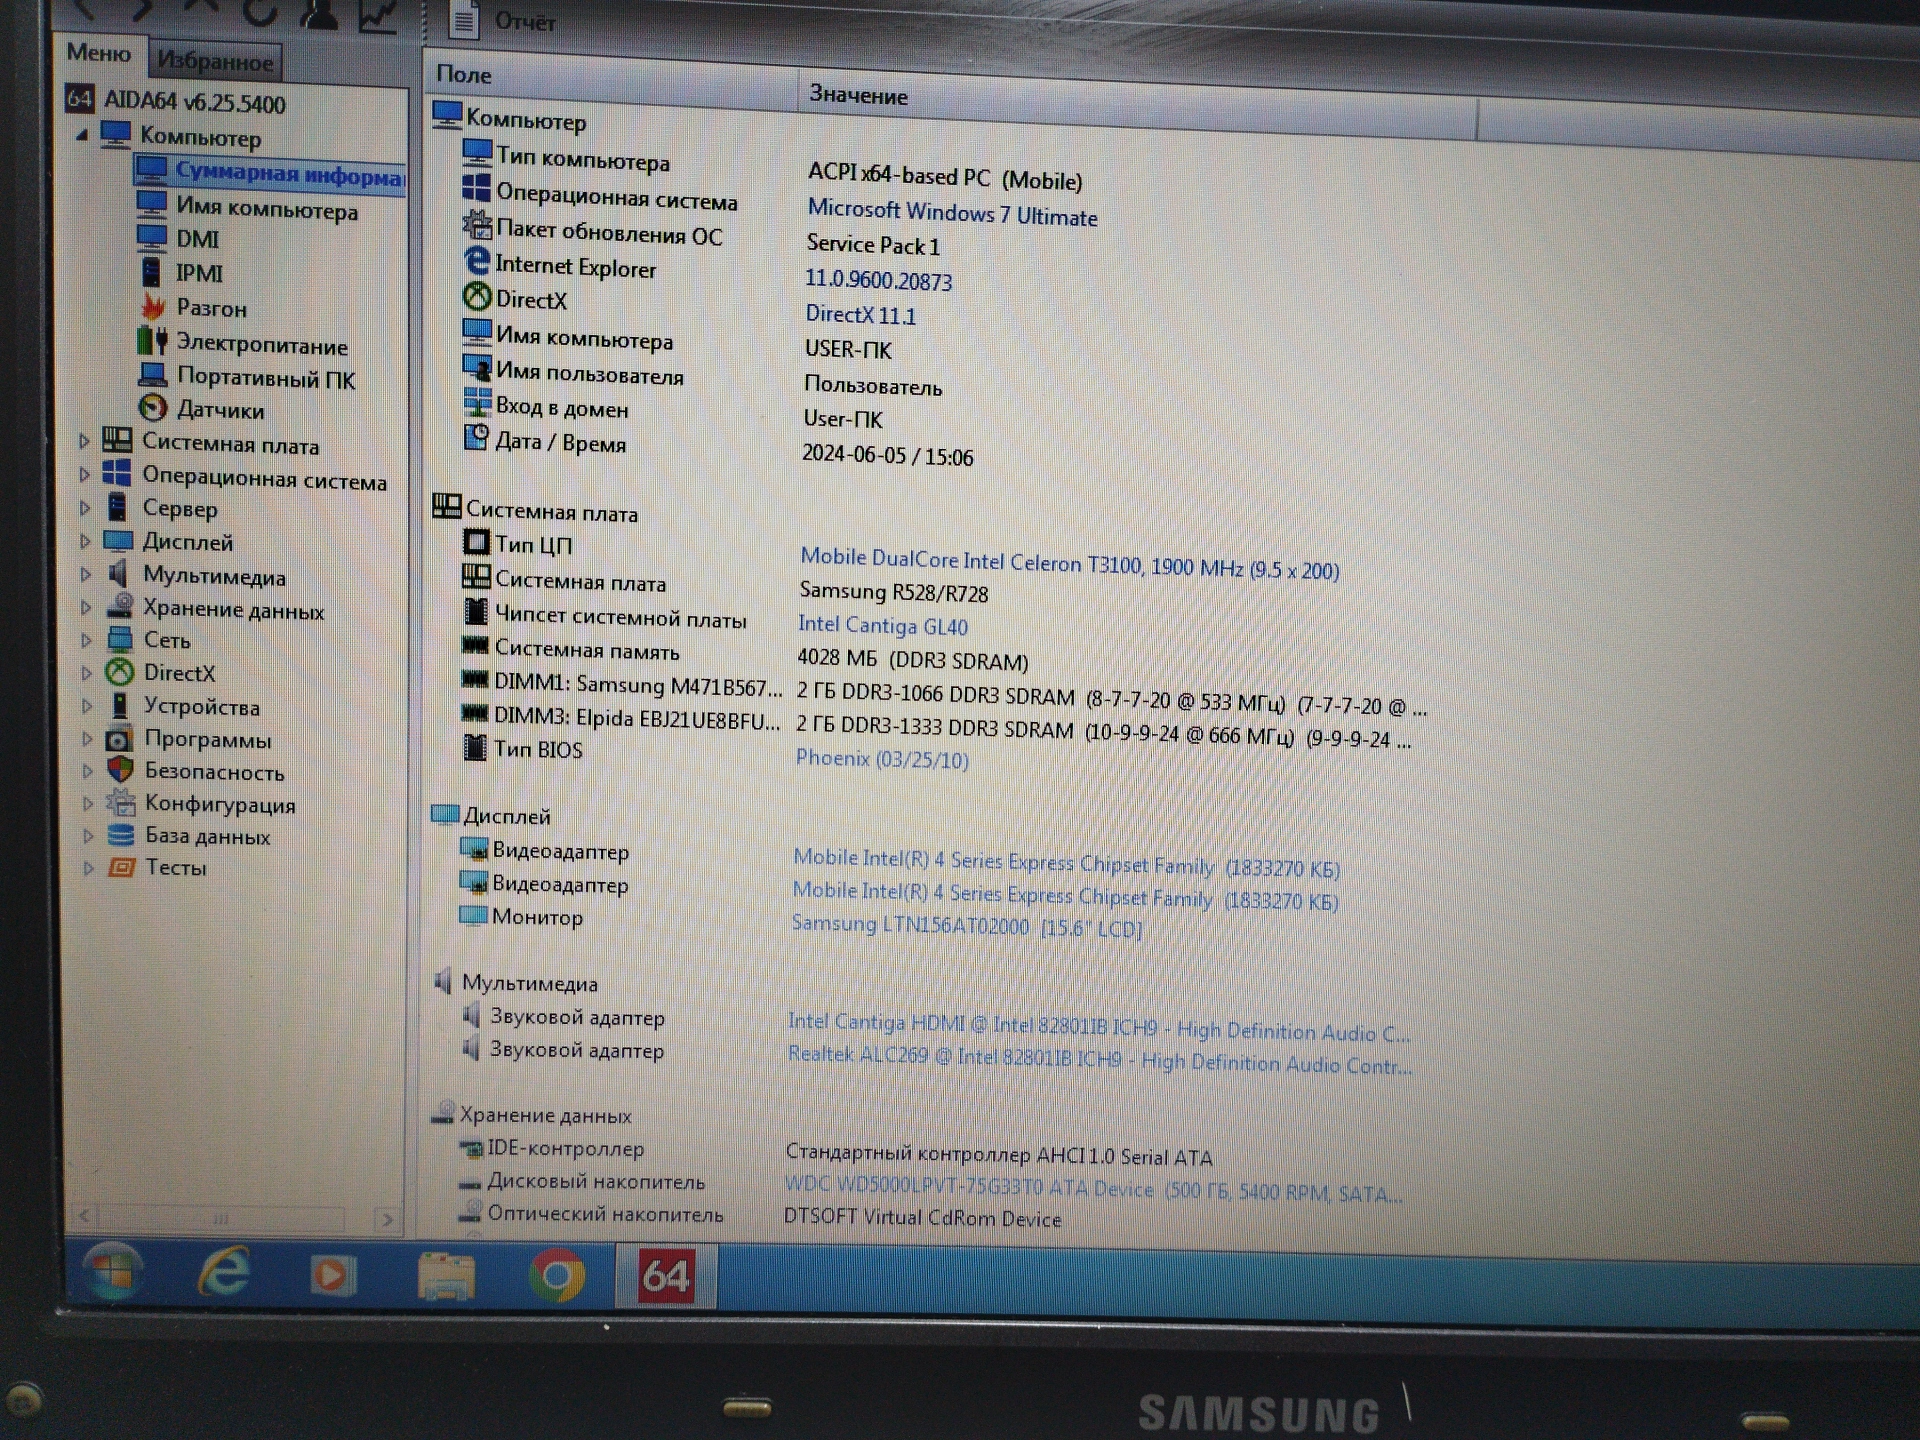Click the Тип компьютера field icon
The height and width of the screenshot is (1440, 1920).
(x=477, y=152)
